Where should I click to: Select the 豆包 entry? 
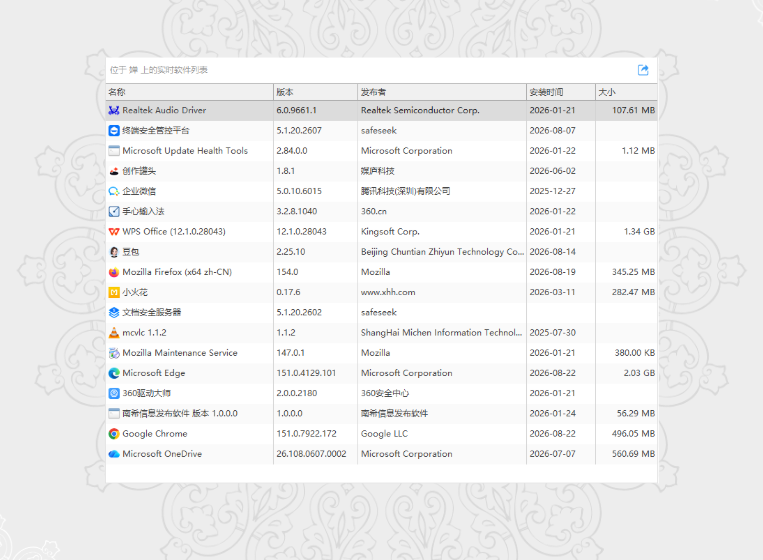[x=130, y=252]
